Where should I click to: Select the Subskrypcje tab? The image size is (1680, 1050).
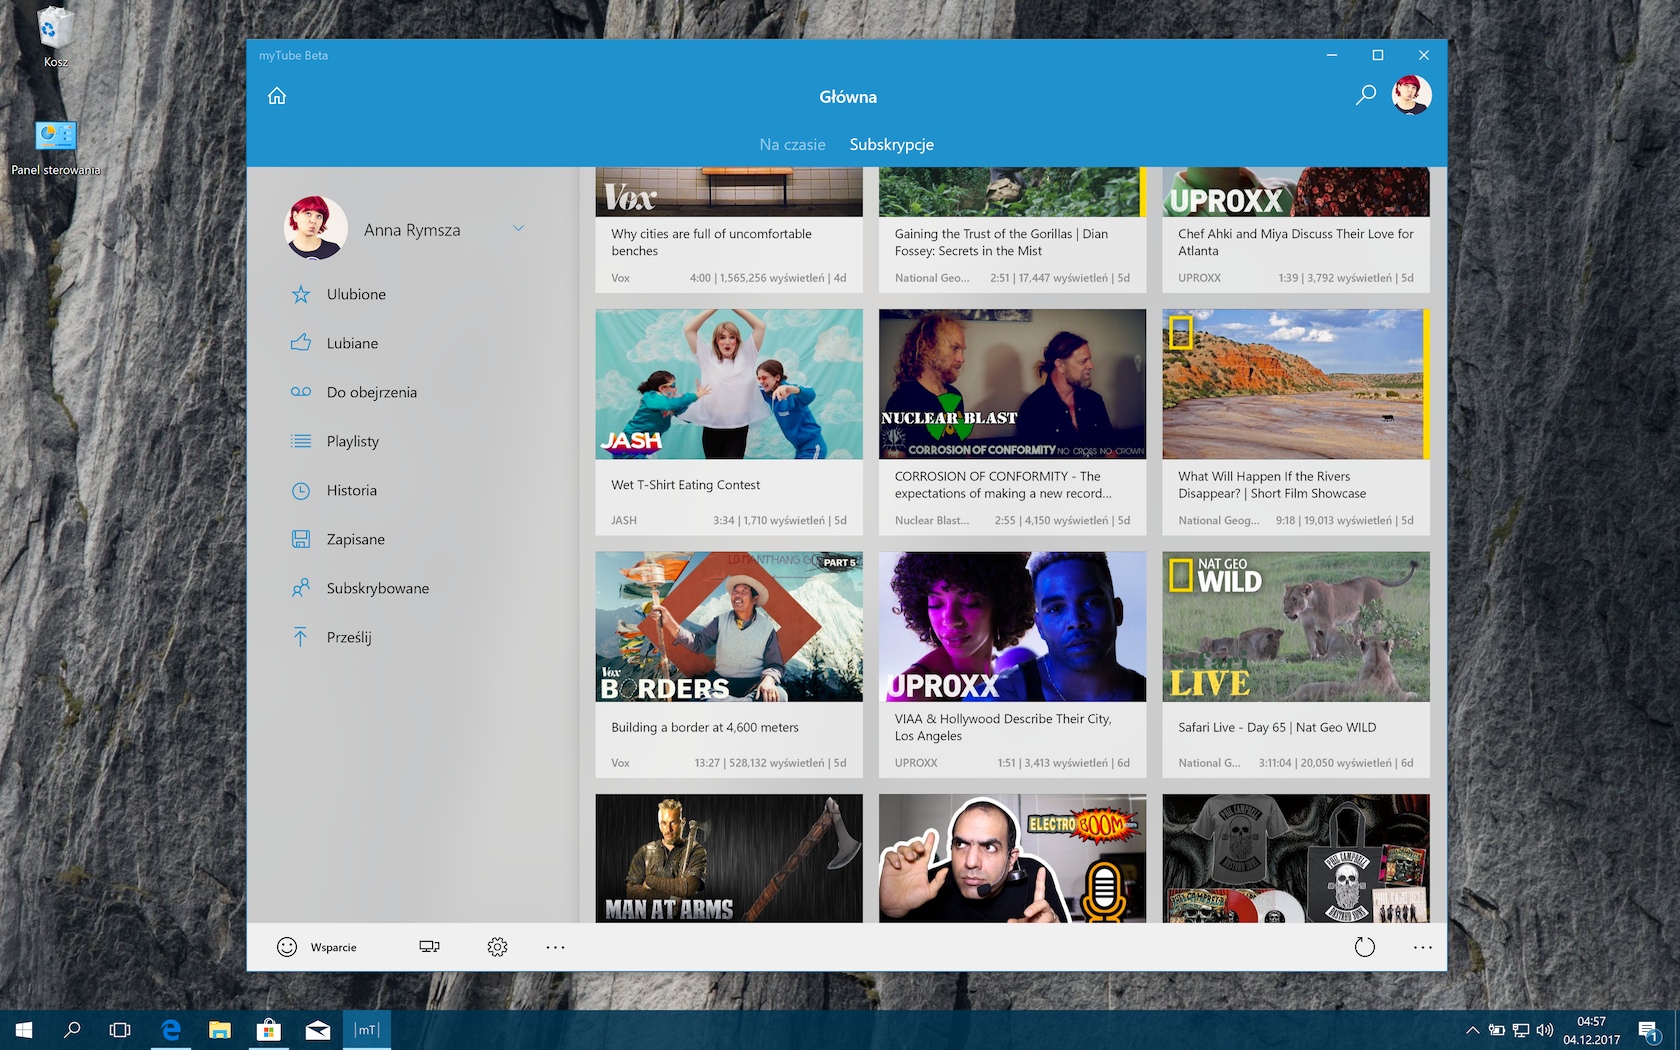(x=891, y=144)
